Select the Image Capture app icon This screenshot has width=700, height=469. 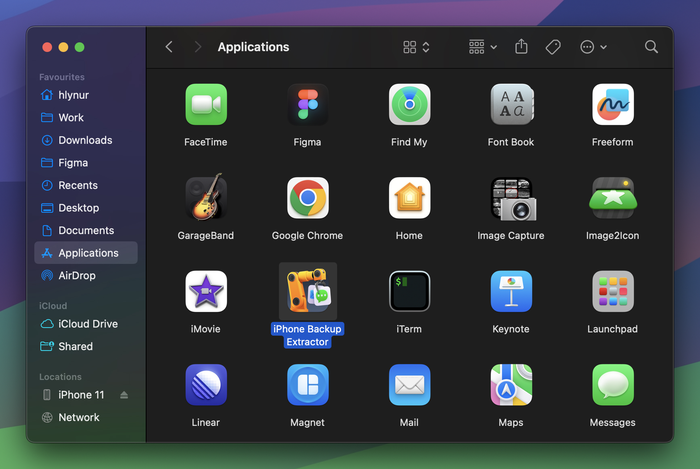point(513,199)
